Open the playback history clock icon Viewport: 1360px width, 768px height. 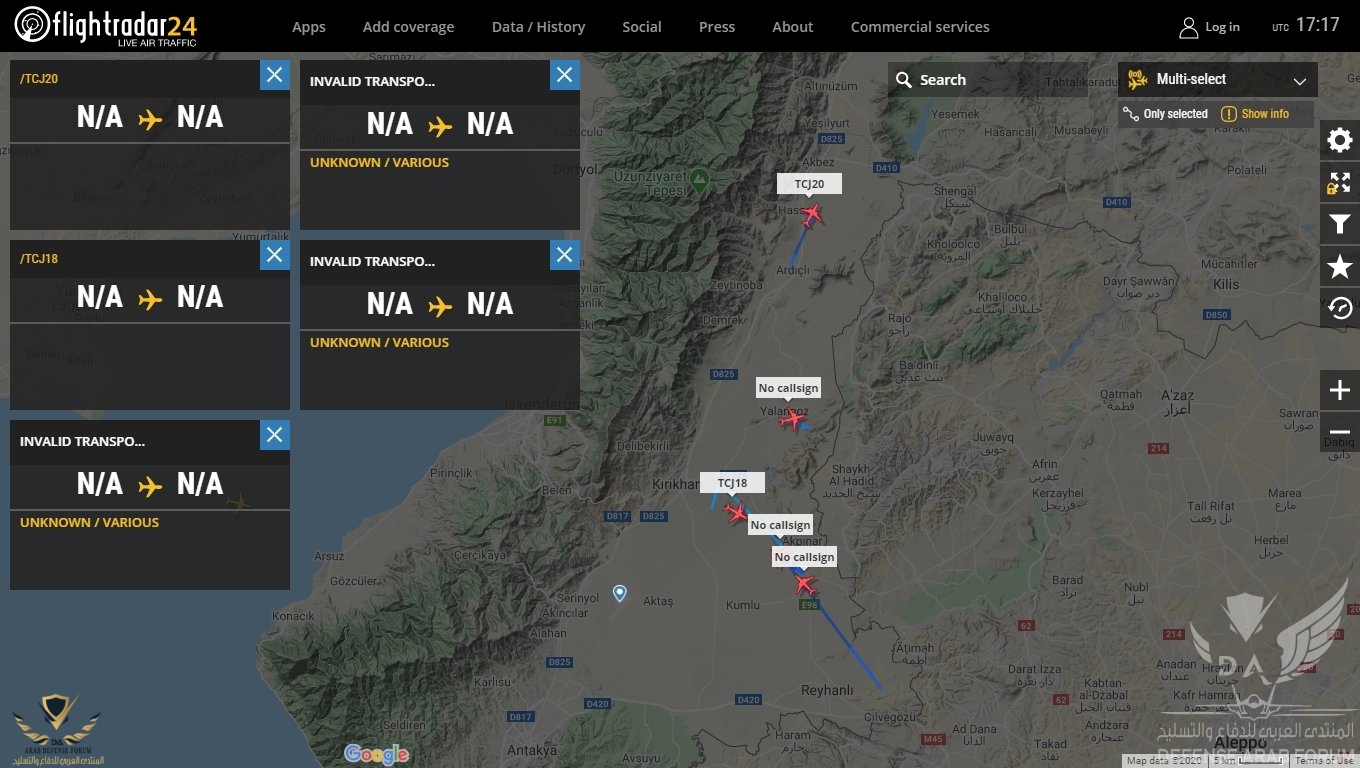pos(1340,308)
